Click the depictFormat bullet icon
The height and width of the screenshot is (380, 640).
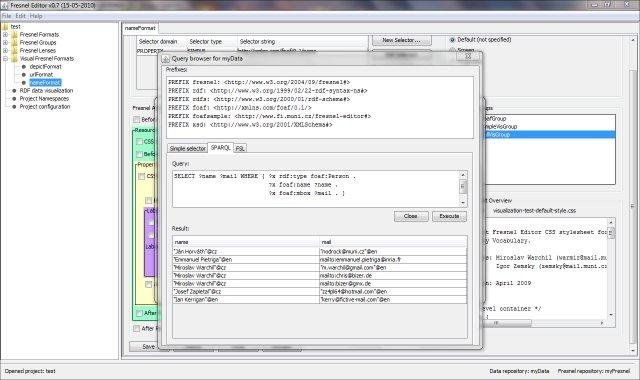24,67
